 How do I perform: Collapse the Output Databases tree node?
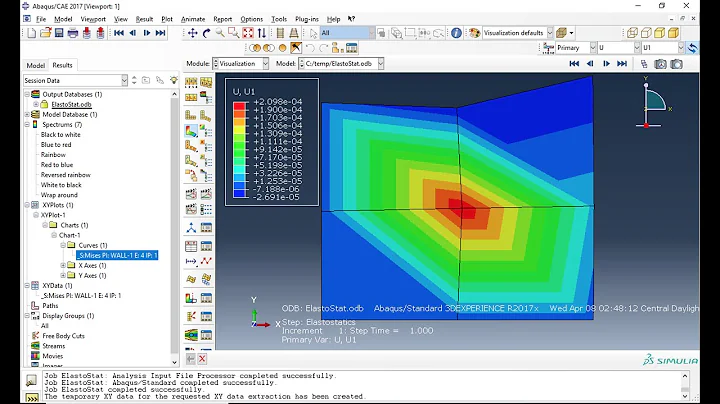27,94
